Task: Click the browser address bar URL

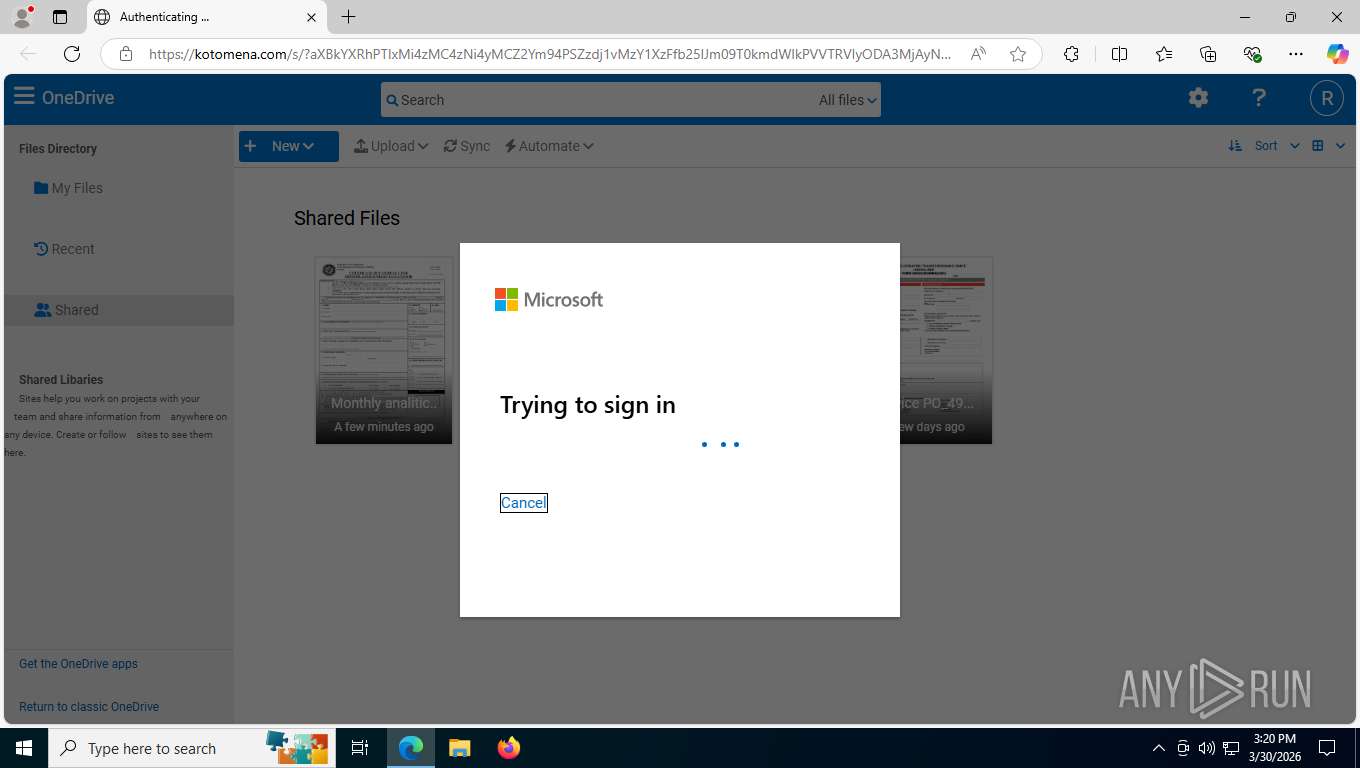Action: click(x=550, y=54)
